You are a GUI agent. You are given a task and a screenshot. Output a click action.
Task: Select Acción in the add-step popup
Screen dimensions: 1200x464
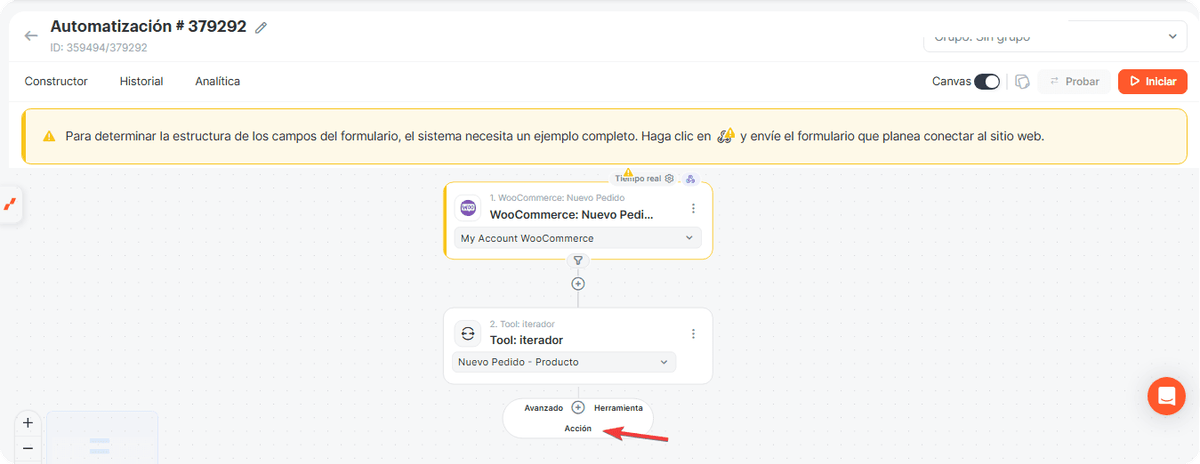pyautogui.click(x=578, y=428)
